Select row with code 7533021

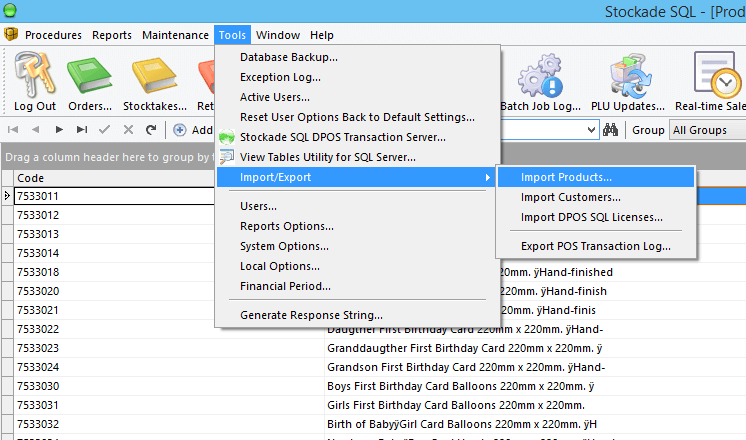click(114, 310)
